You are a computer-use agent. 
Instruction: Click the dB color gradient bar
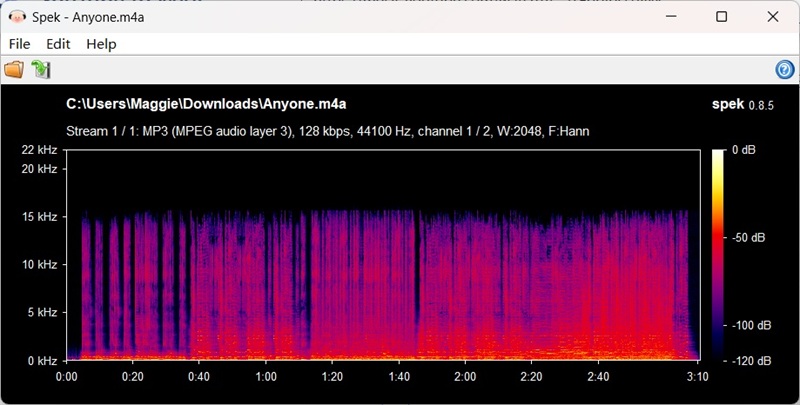click(x=718, y=255)
